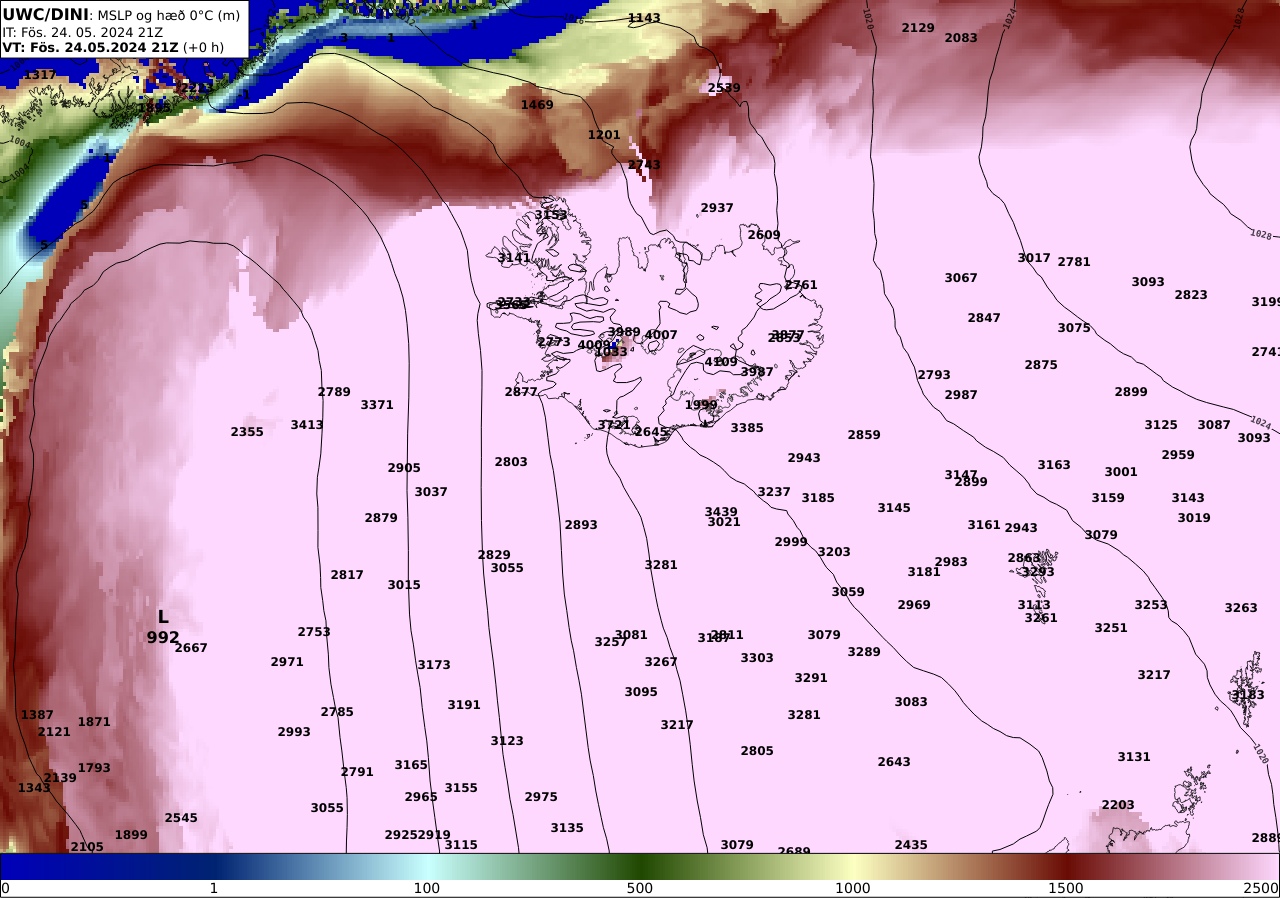Click the 1000 label on the colour scale
The width and height of the screenshot is (1280, 898).
click(x=853, y=888)
